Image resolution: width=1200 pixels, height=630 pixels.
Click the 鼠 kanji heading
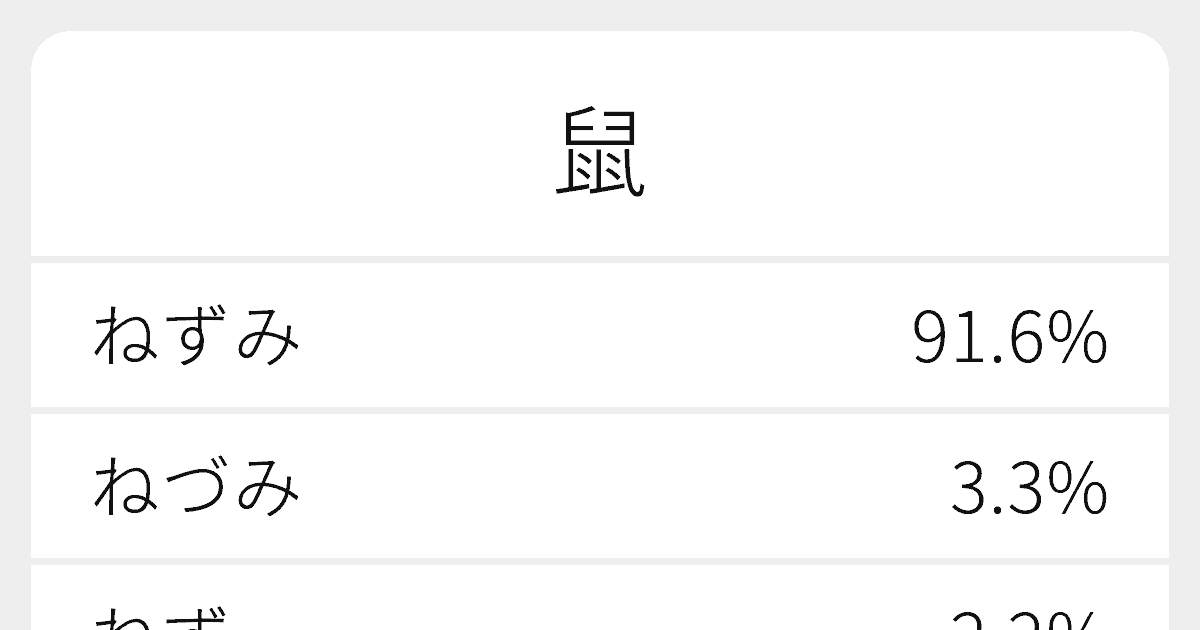tap(600, 155)
